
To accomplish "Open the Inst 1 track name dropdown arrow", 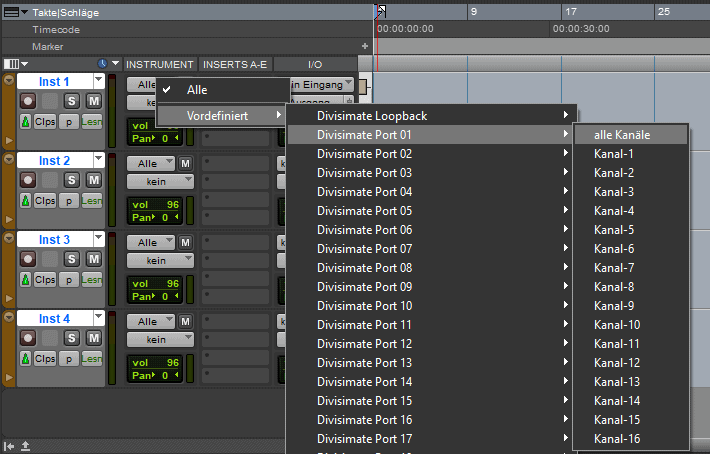I will click(x=99, y=81).
